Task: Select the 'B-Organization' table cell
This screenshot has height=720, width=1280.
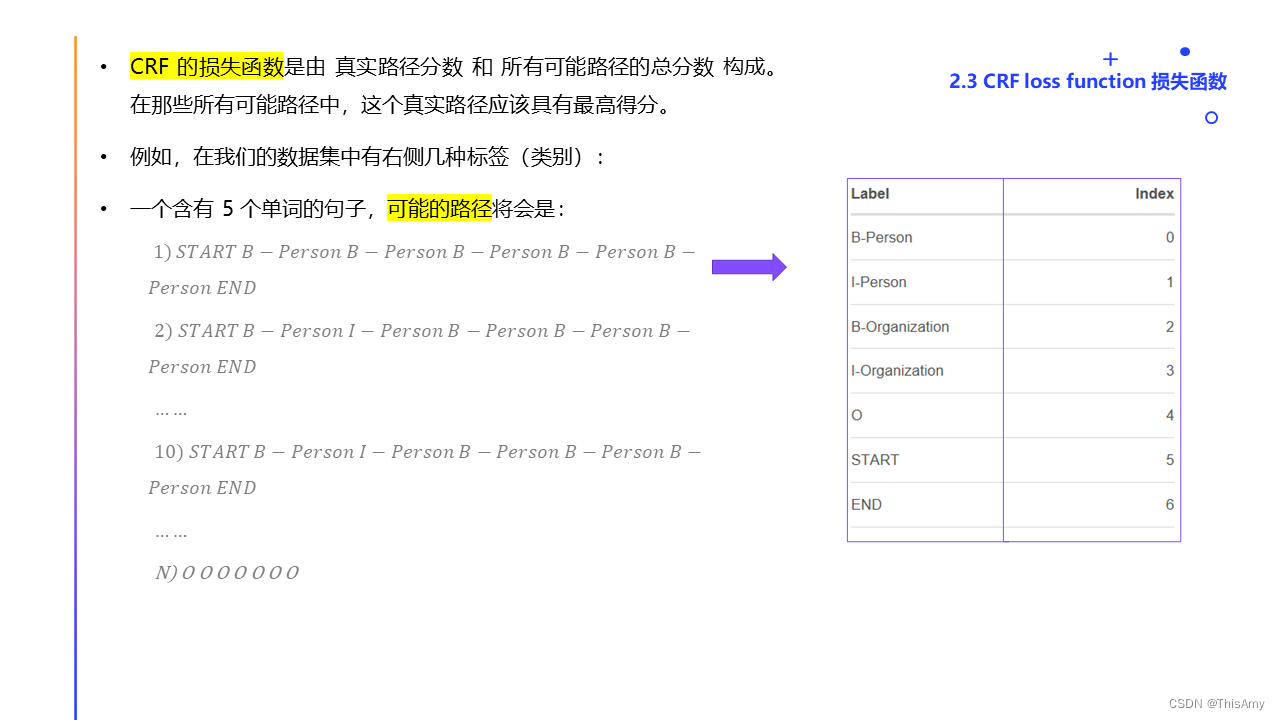Action: point(900,327)
